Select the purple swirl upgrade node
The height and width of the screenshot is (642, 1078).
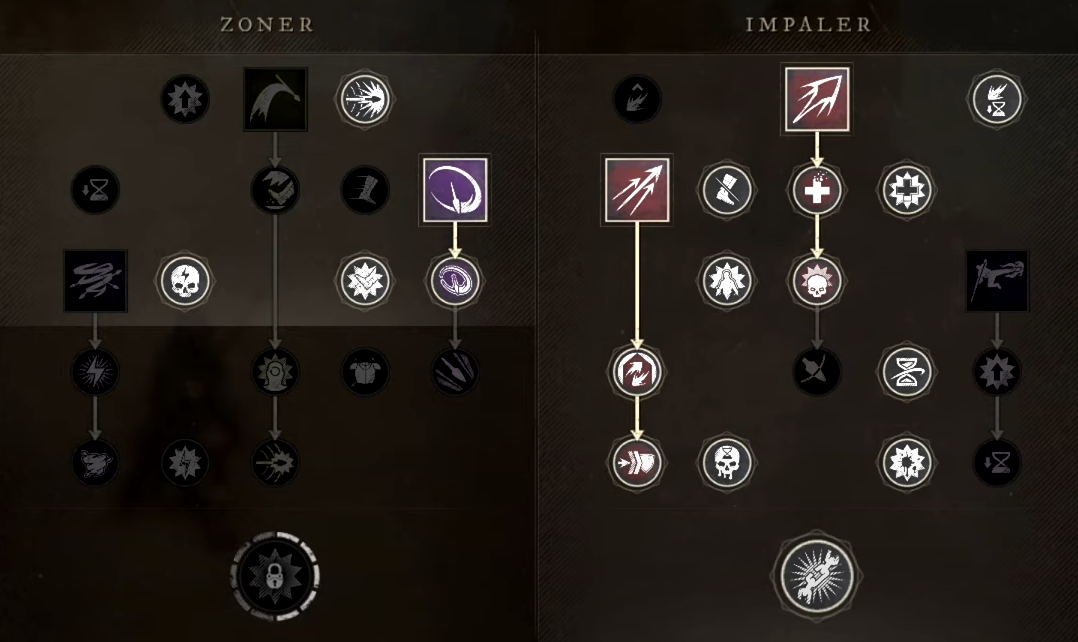(x=455, y=280)
